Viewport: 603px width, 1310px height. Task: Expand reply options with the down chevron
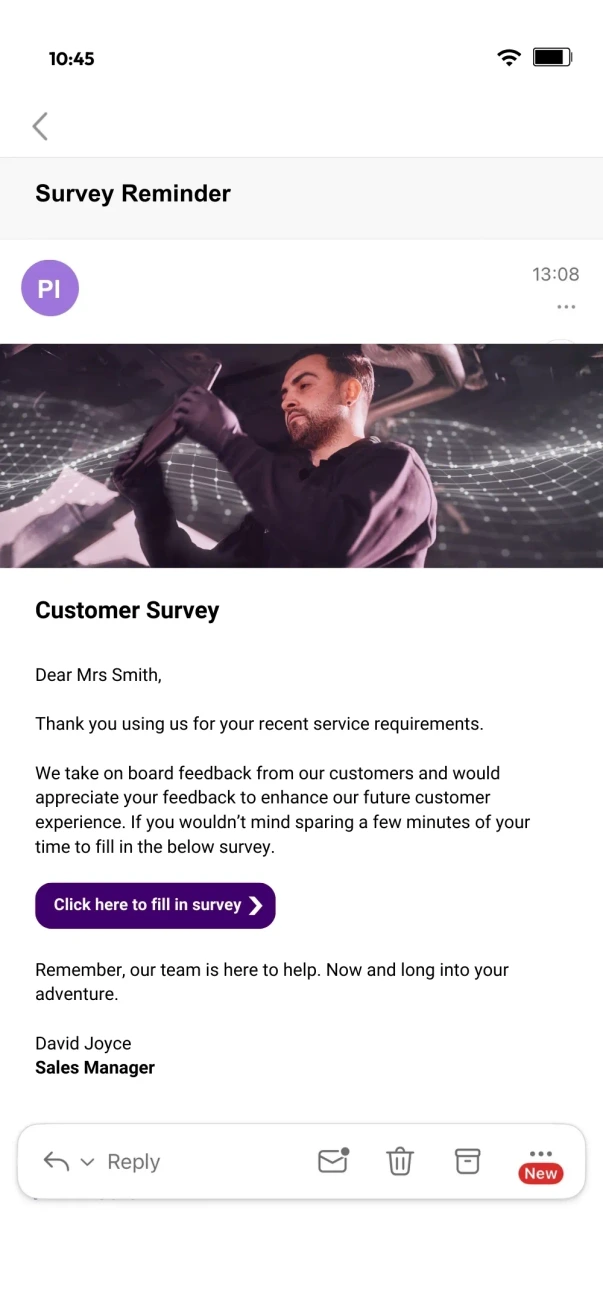pos(87,1162)
